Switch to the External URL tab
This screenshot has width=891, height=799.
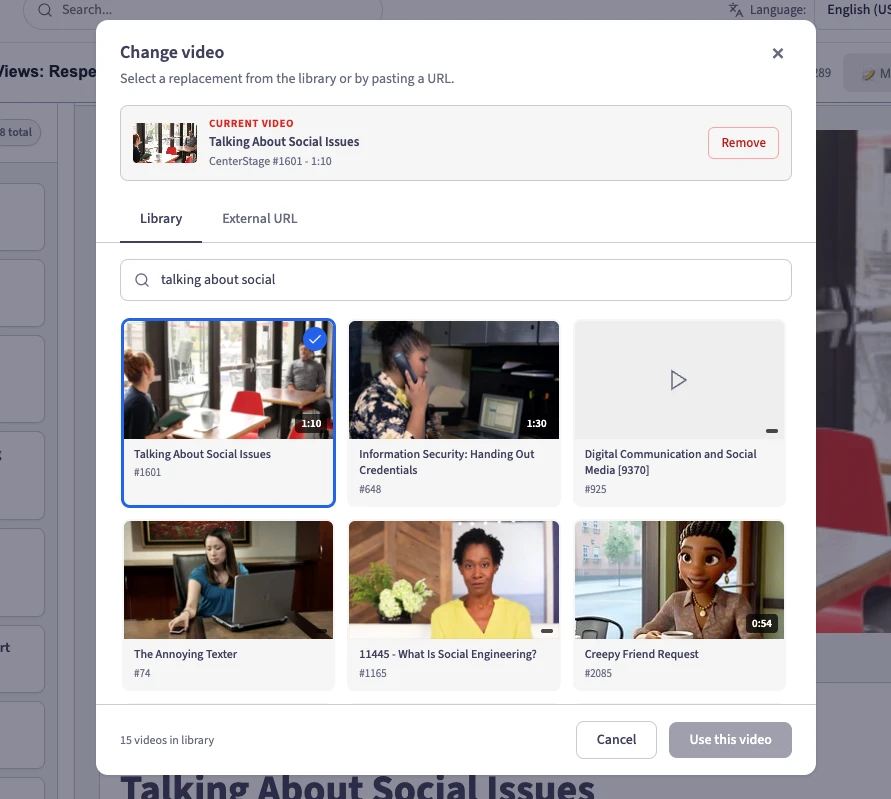pos(260,219)
